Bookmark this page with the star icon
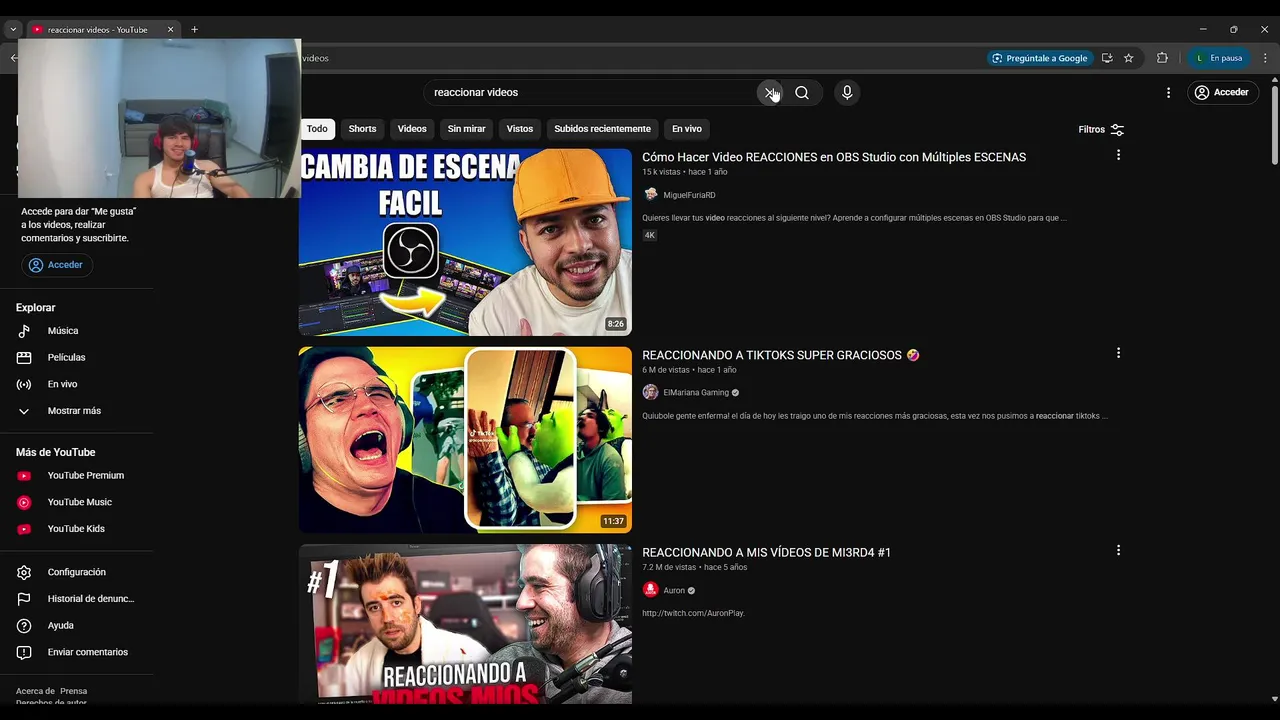The image size is (1280, 720). click(x=1129, y=58)
